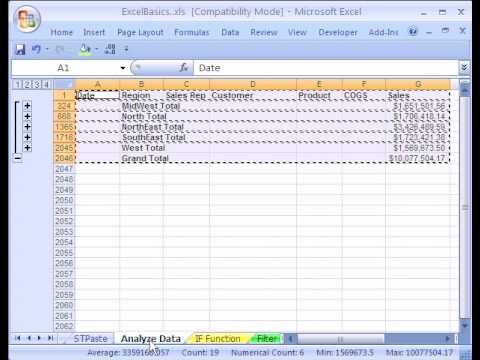Click the Excel Help question mark icon

pyautogui.click(x=413, y=32)
